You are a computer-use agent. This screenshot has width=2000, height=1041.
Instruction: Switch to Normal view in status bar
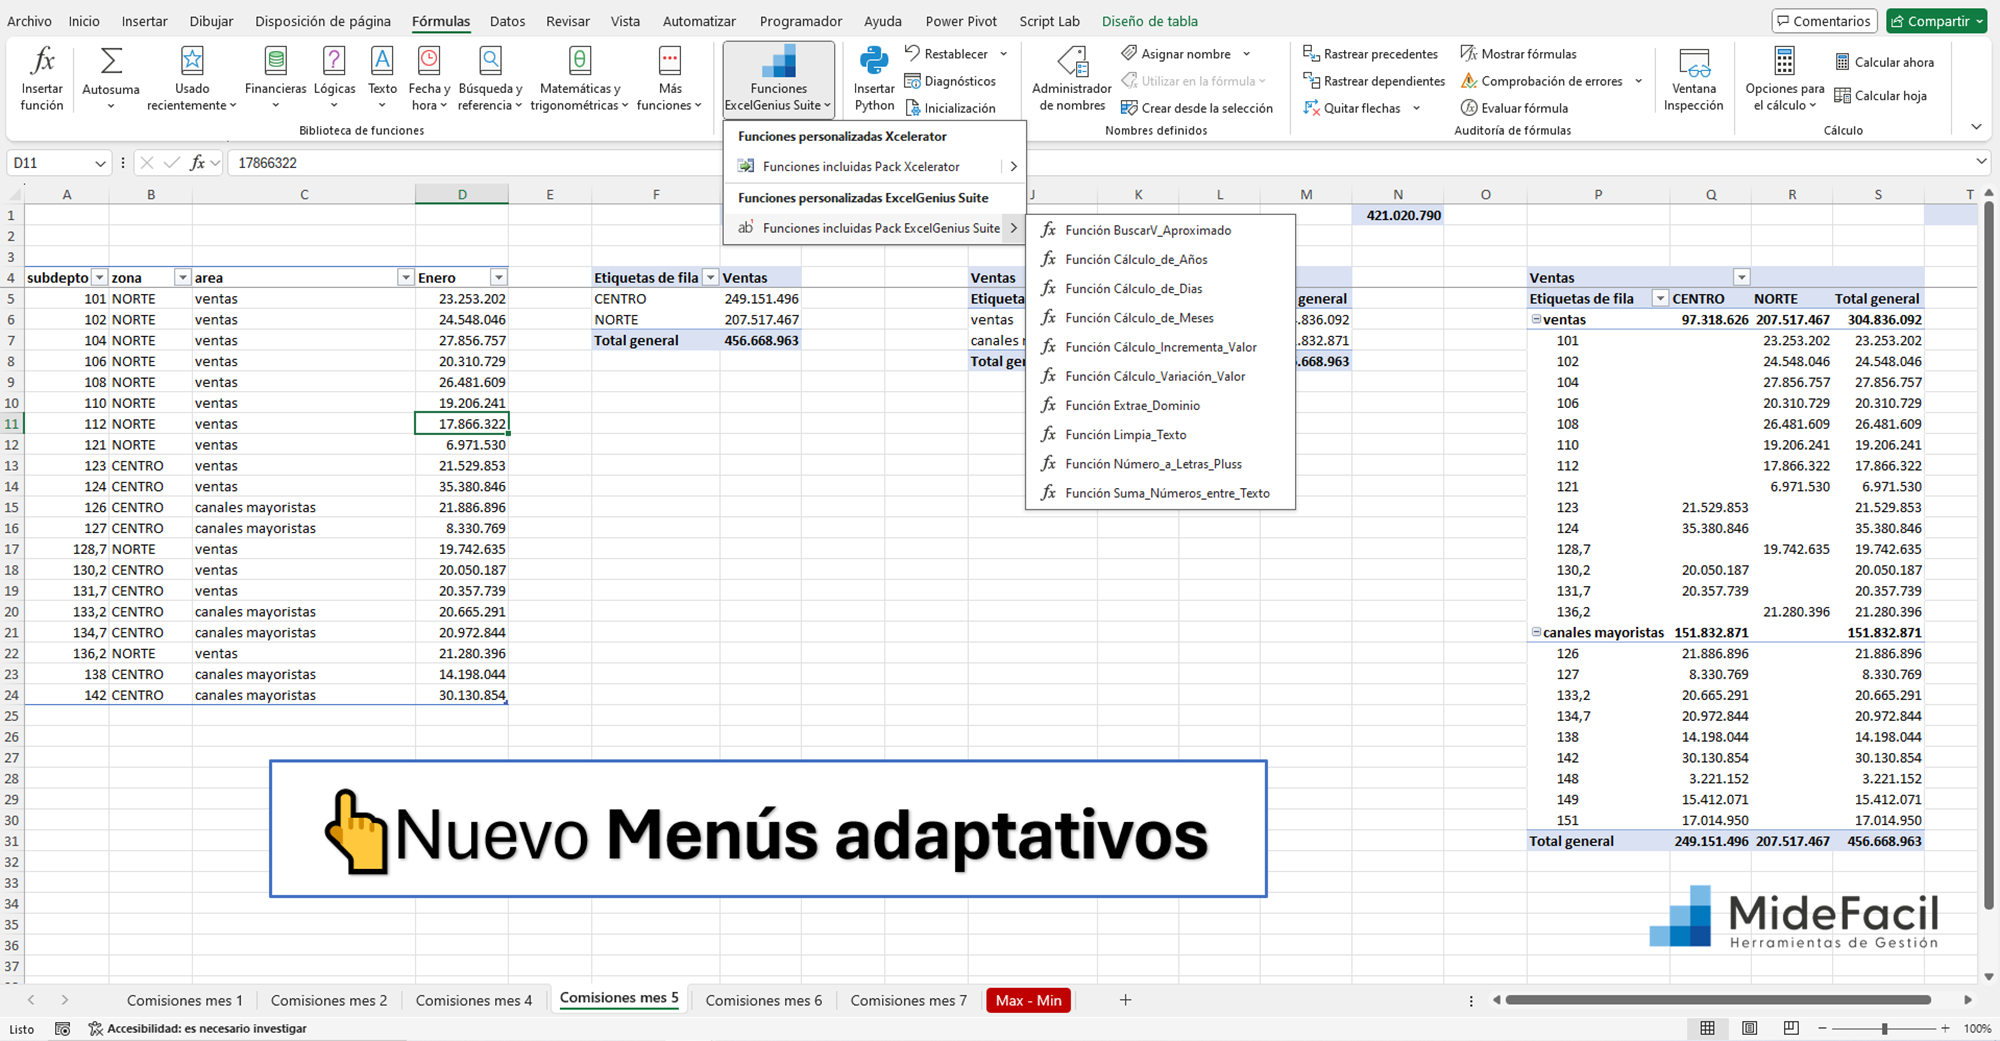pos(1707,1029)
